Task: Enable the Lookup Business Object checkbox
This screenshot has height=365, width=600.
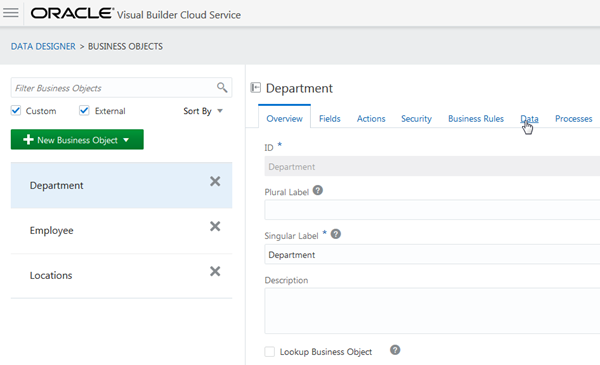Action: (270, 352)
